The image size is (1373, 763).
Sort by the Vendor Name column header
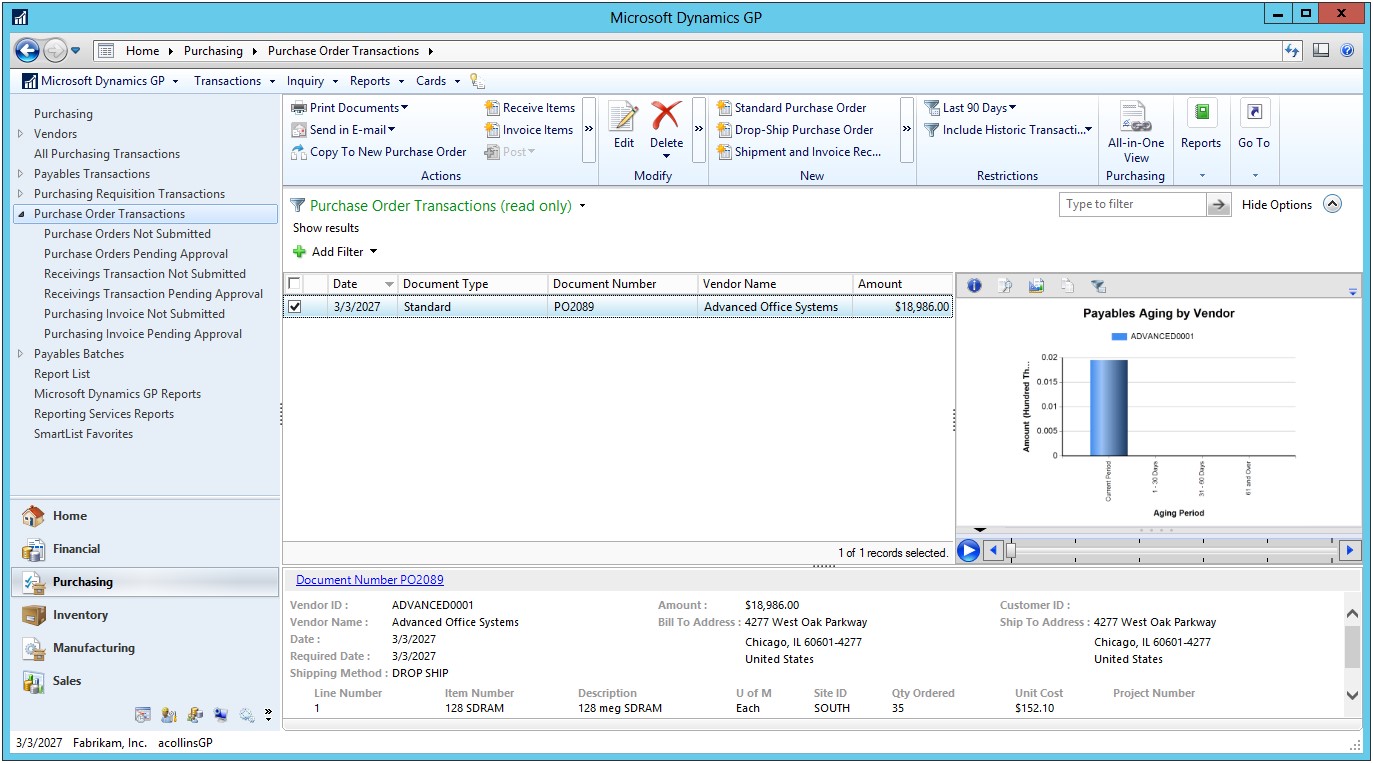tap(775, 284)
